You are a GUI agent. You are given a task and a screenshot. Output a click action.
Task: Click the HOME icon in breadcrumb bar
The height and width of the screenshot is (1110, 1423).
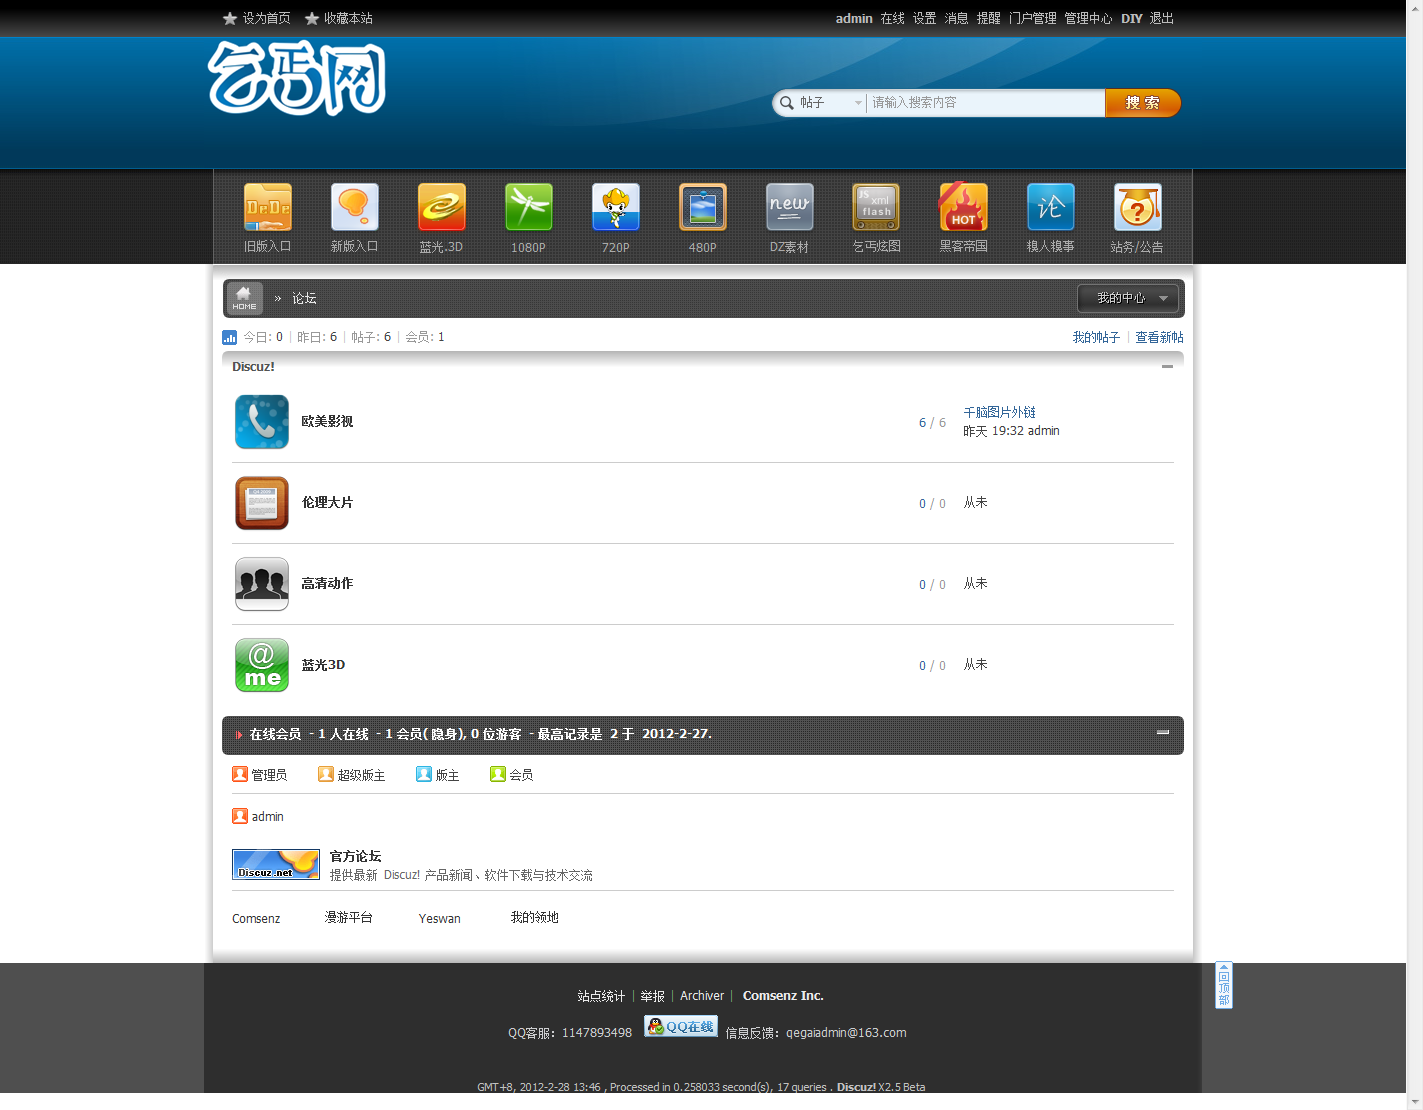(245, 298)
